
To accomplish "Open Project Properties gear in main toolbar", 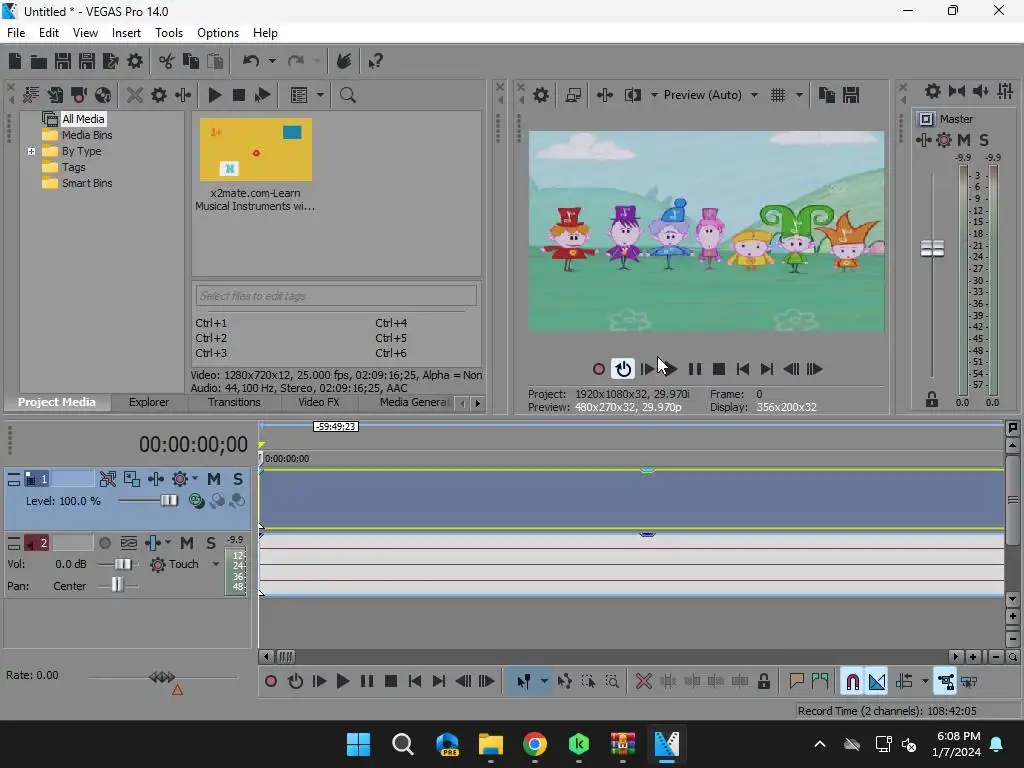I will 135,61.
